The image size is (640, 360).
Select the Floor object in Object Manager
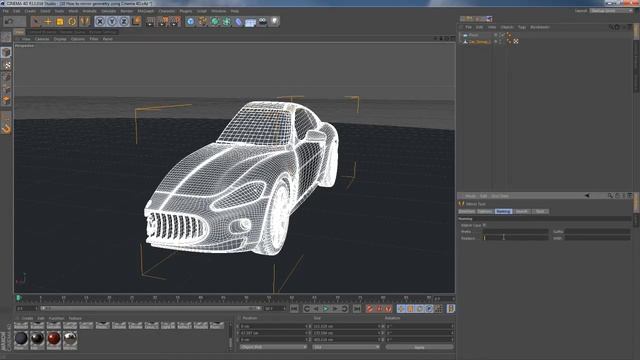coord(473,35)
